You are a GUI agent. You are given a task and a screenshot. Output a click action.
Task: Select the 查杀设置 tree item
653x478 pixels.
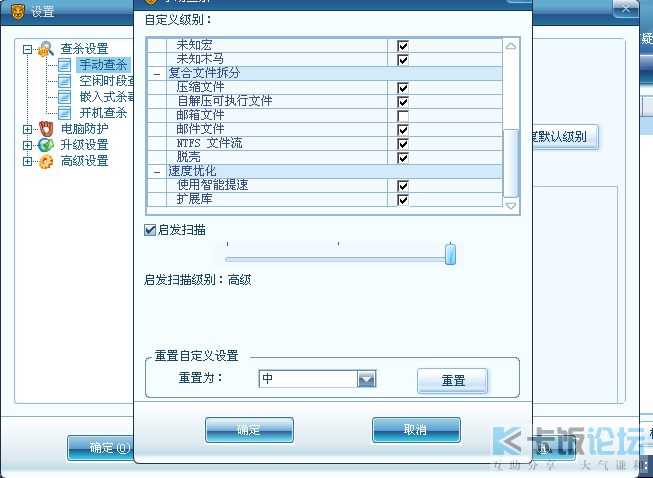pyautogui.click(x=85, y=49)
